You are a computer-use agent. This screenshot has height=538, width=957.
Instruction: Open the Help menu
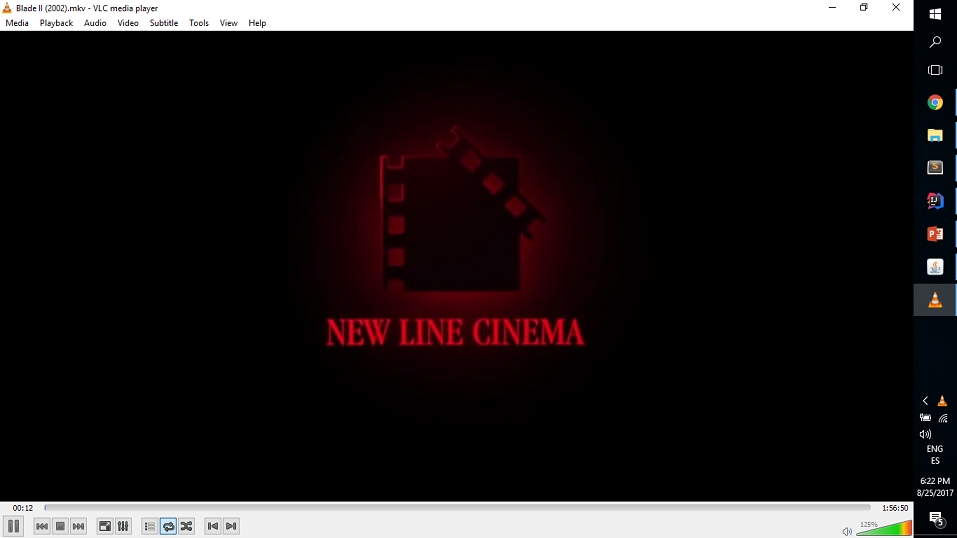point(257,23)
